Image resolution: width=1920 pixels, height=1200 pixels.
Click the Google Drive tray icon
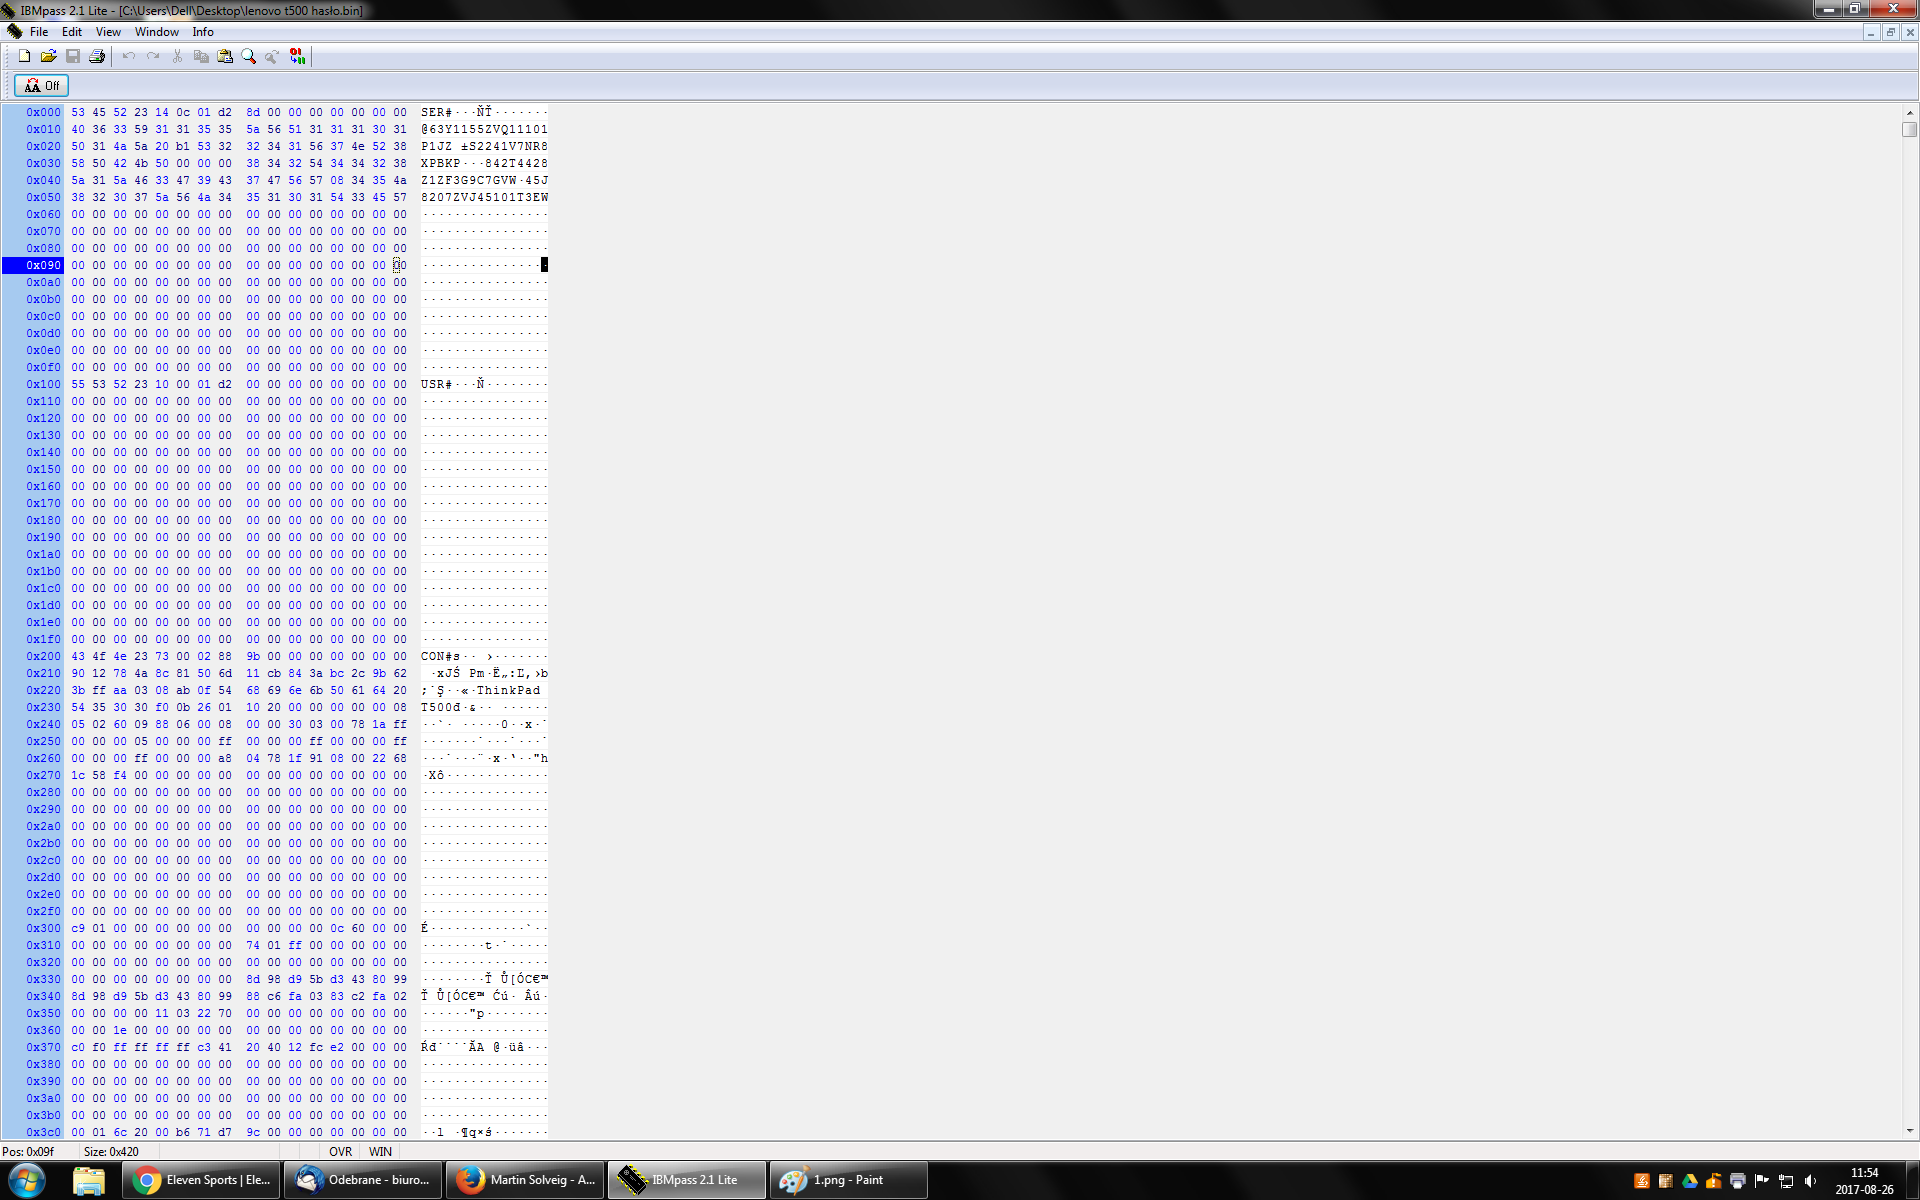tap(1690, 1181)
